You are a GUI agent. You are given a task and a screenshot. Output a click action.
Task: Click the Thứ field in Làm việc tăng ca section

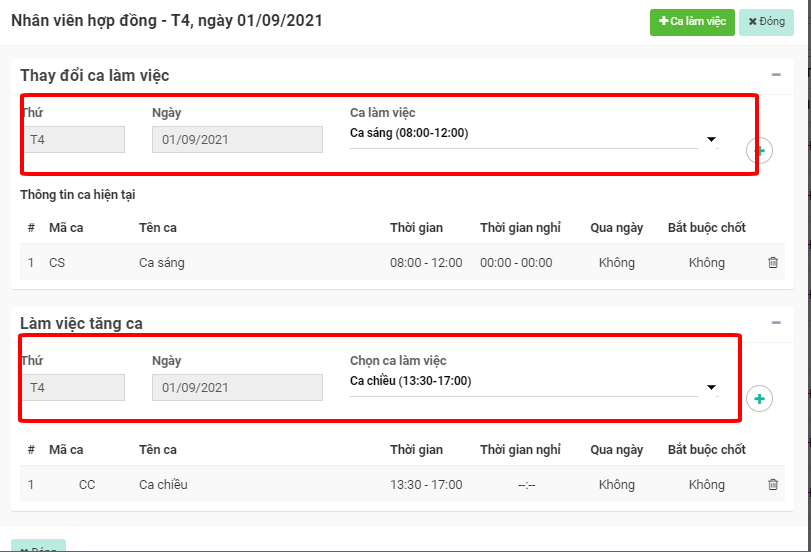tap(73, 388)
